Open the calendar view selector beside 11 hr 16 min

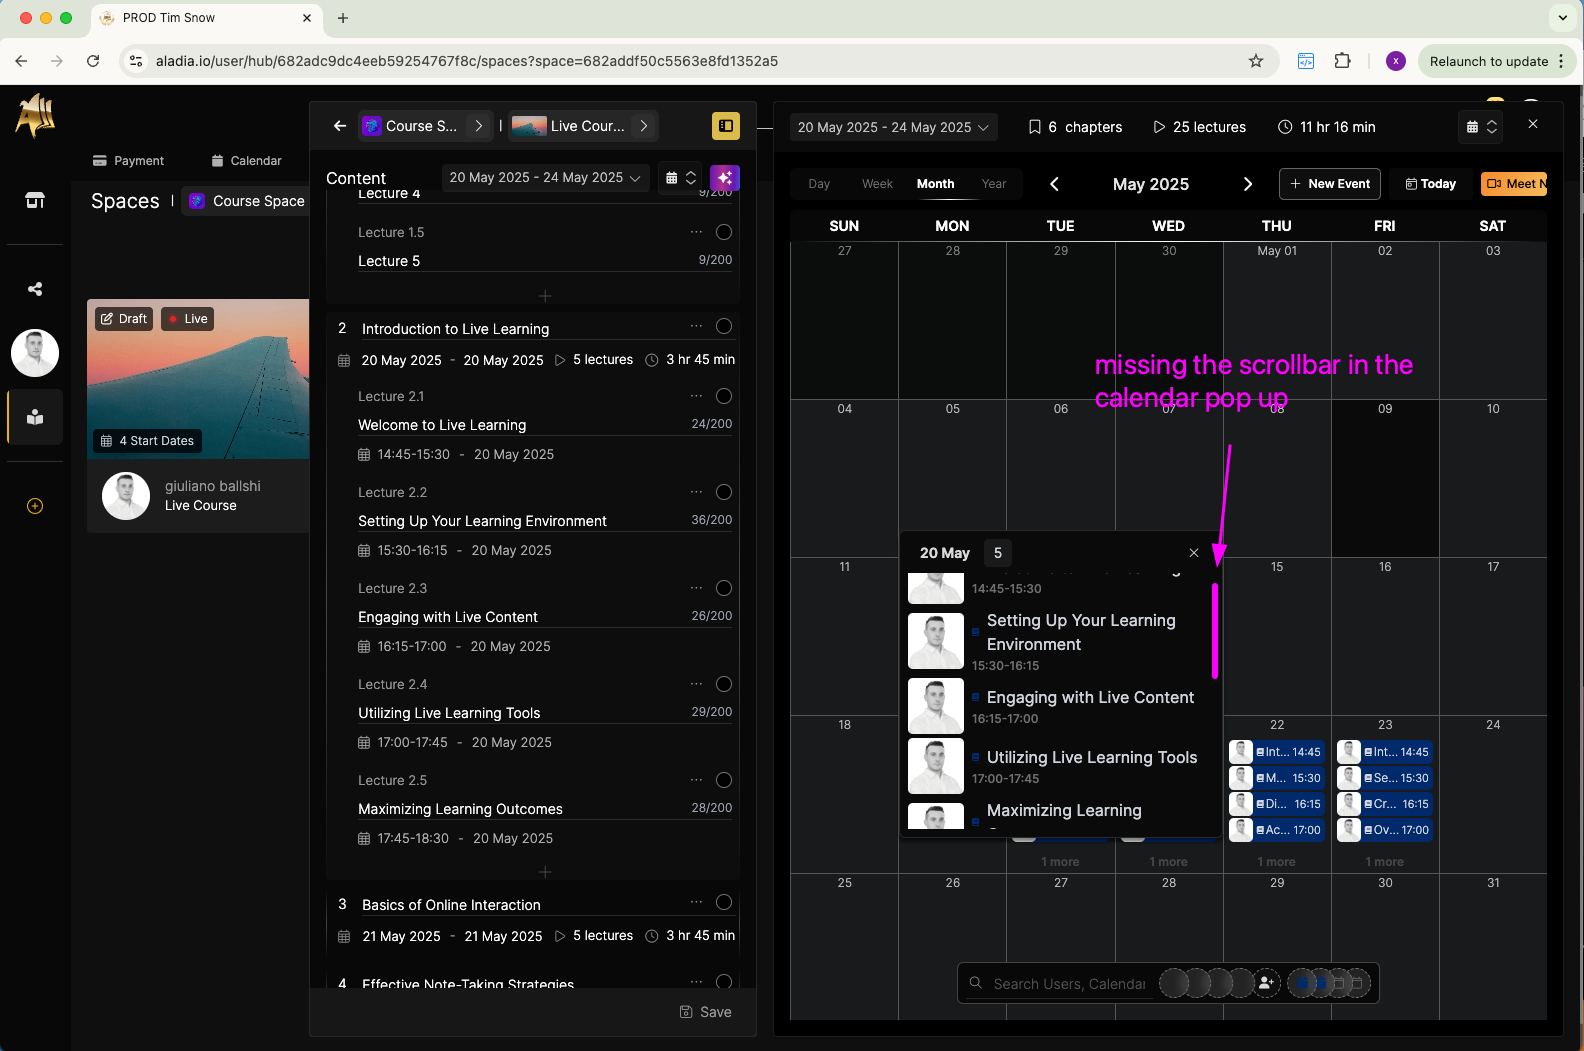[x=1482, y=127]
